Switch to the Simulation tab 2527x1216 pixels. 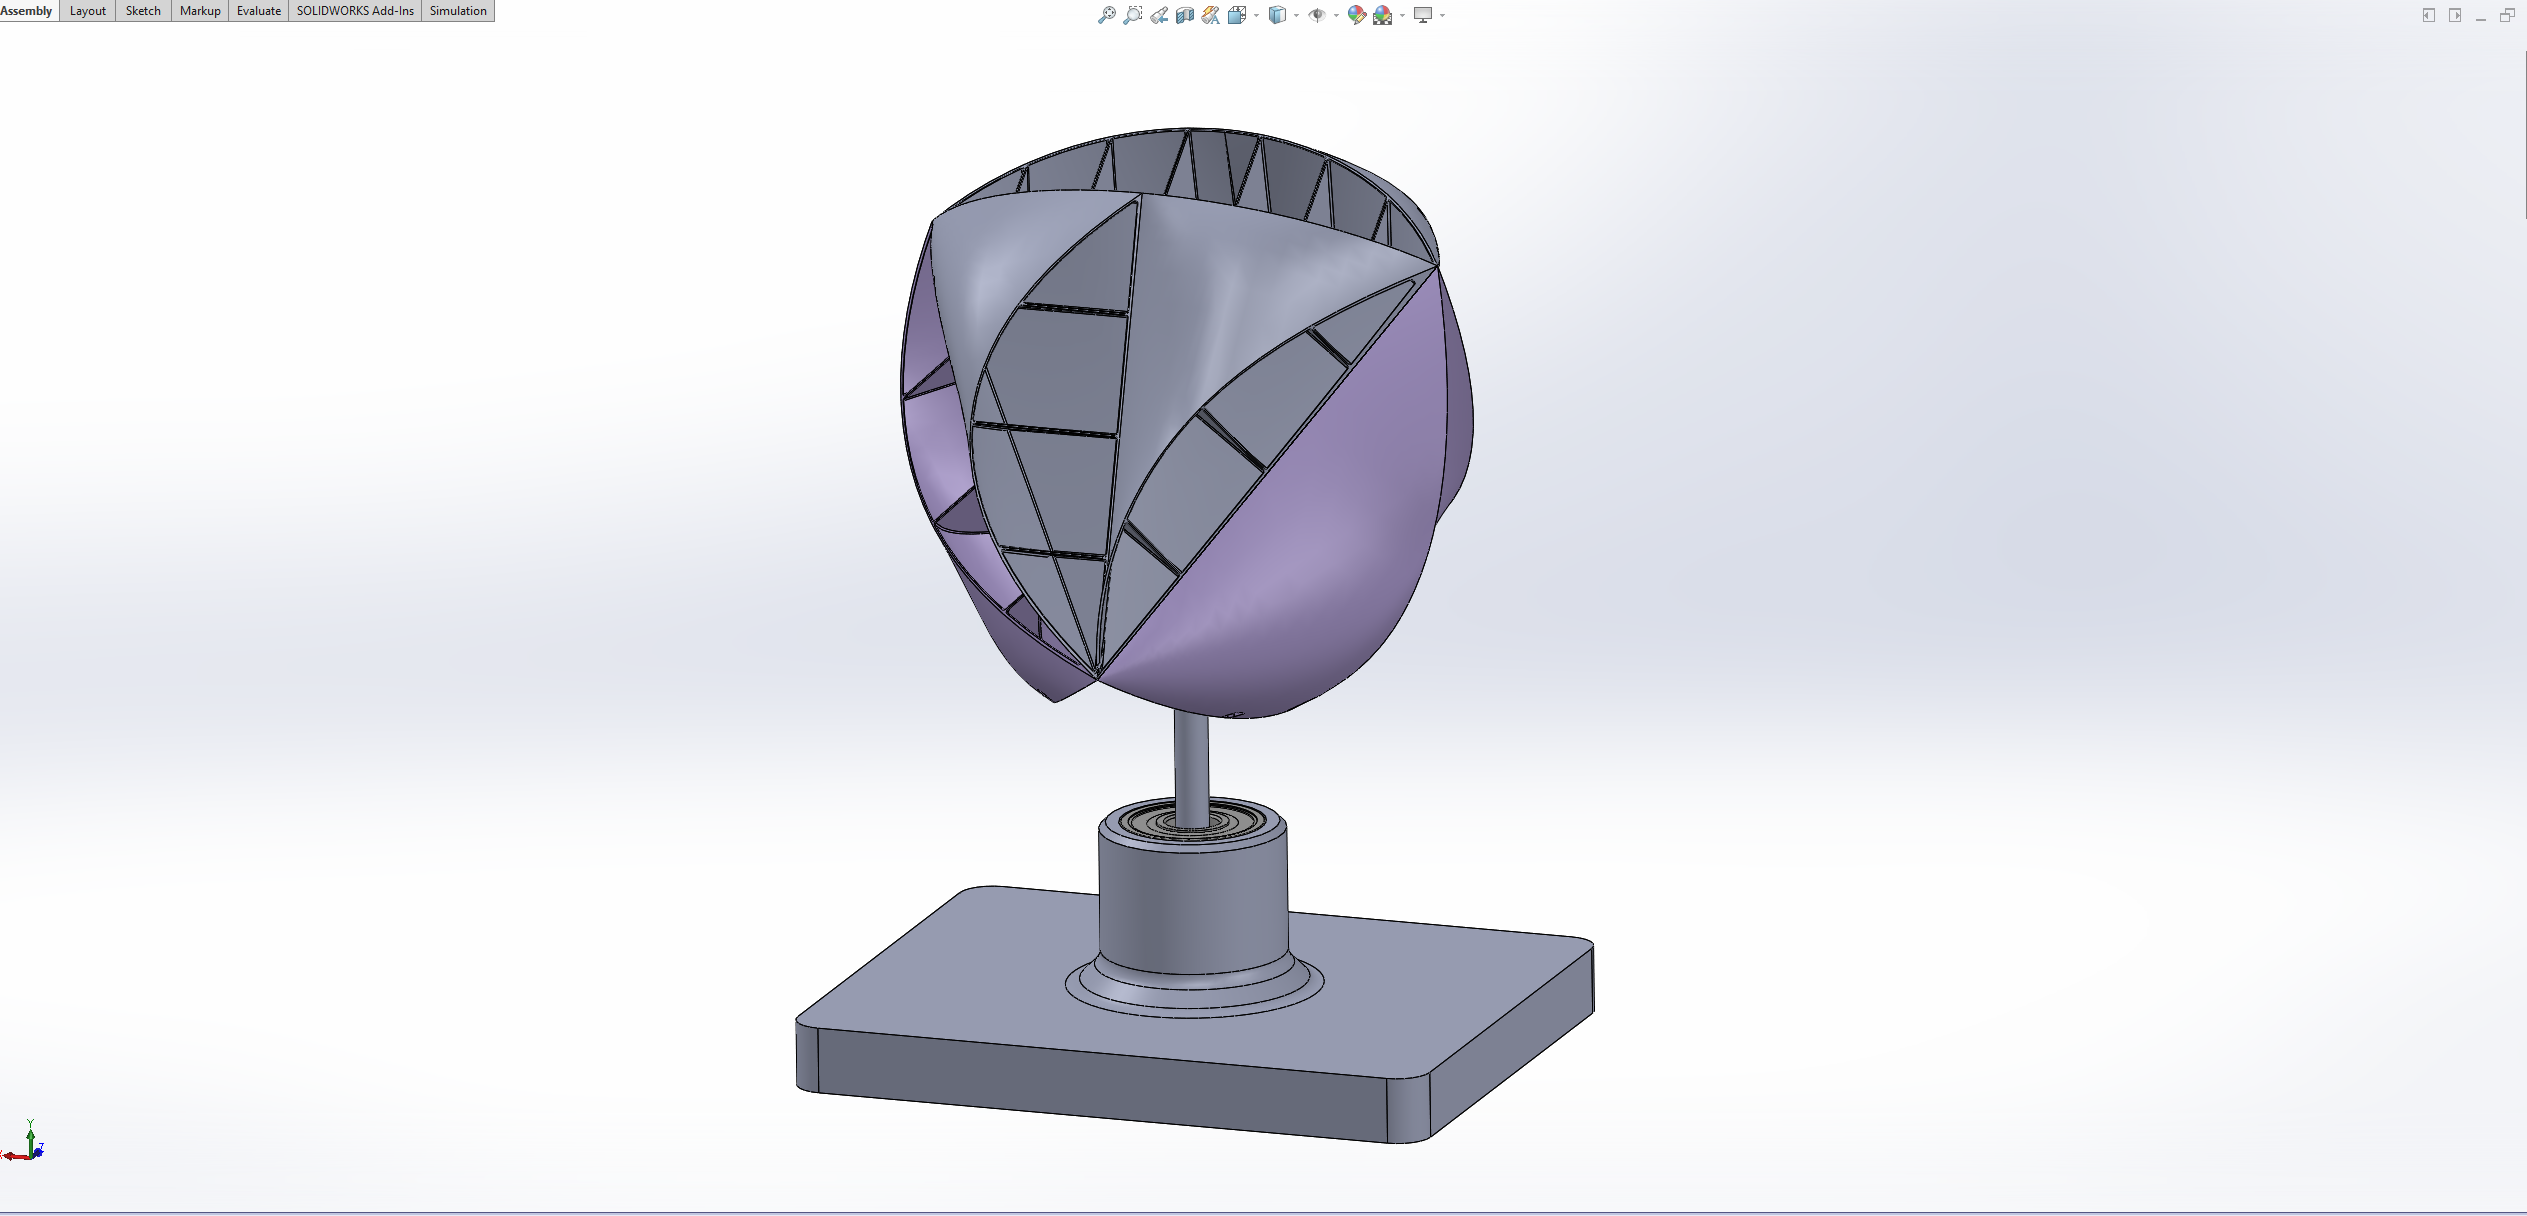pos(458,11)
